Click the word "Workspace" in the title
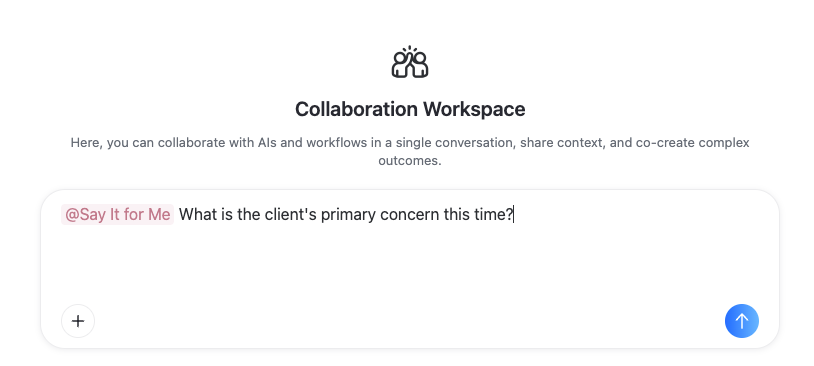 [x=473, y=109]
